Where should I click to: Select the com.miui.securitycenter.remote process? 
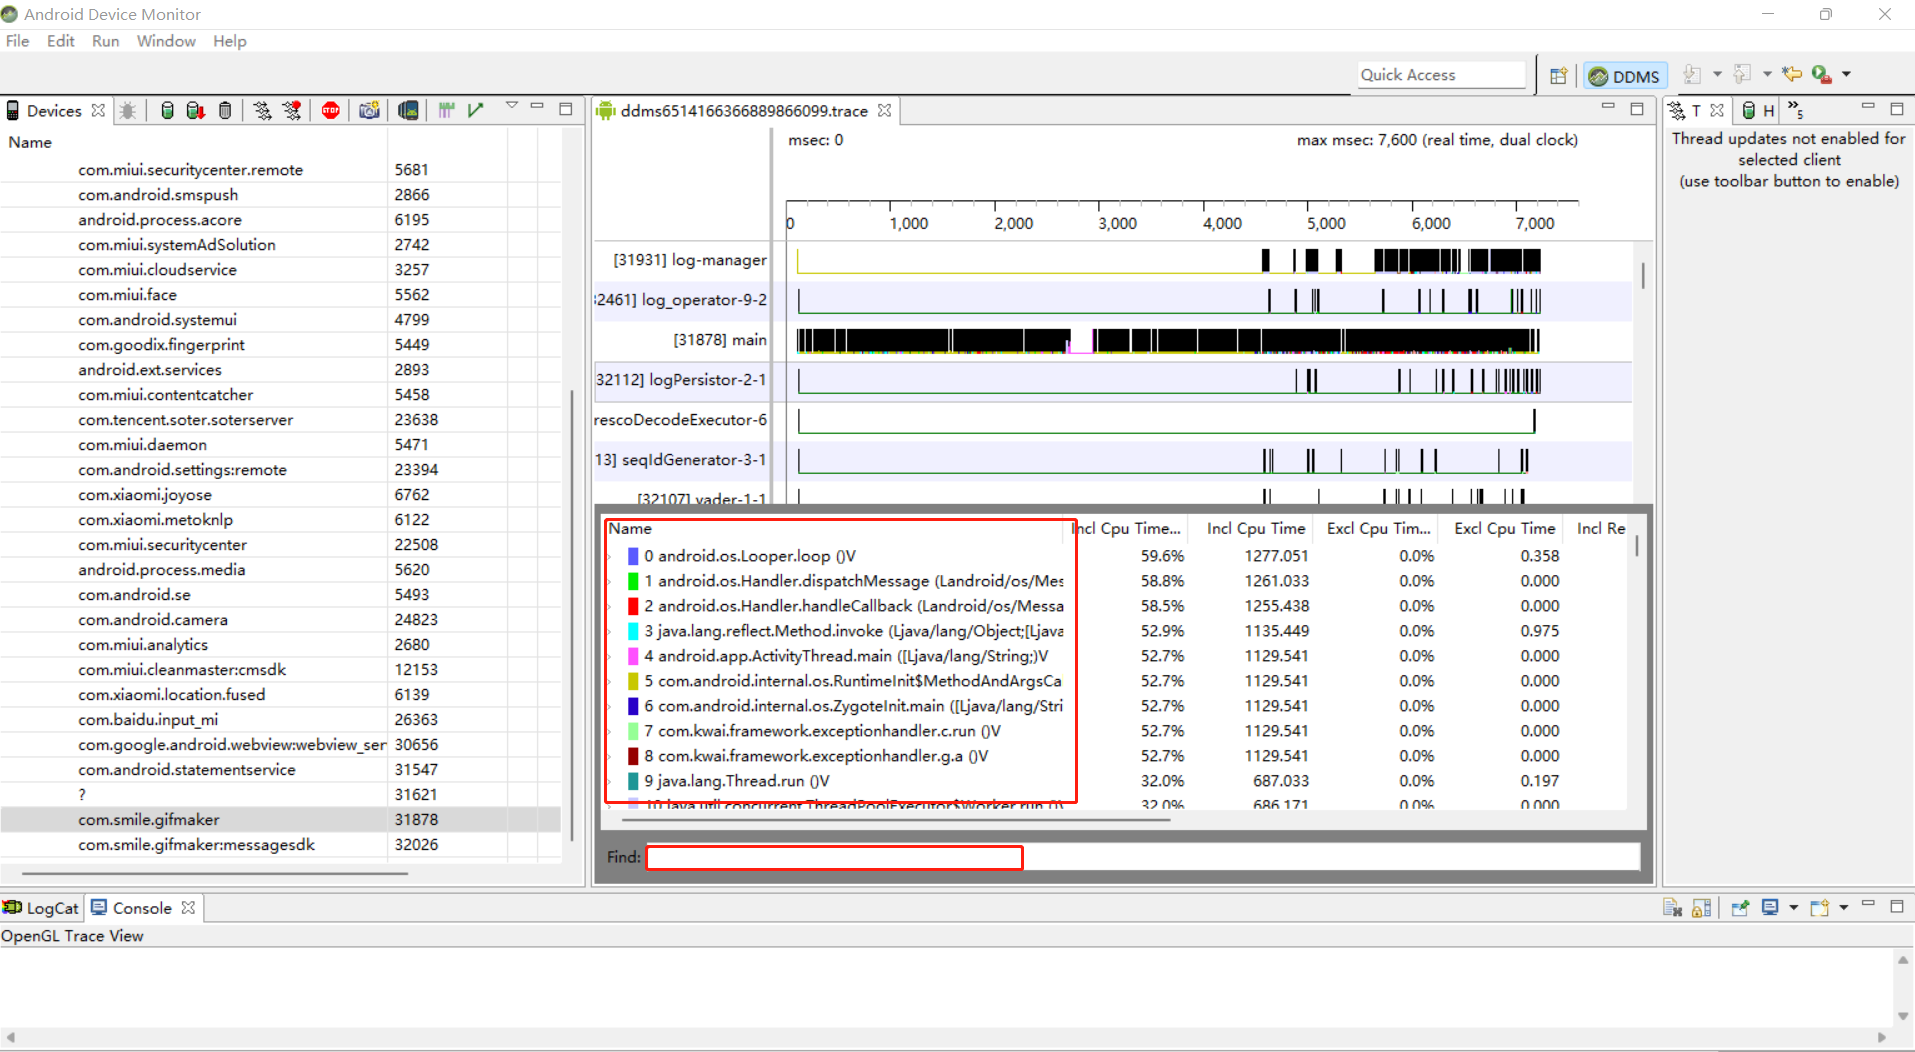coord(280,169)
